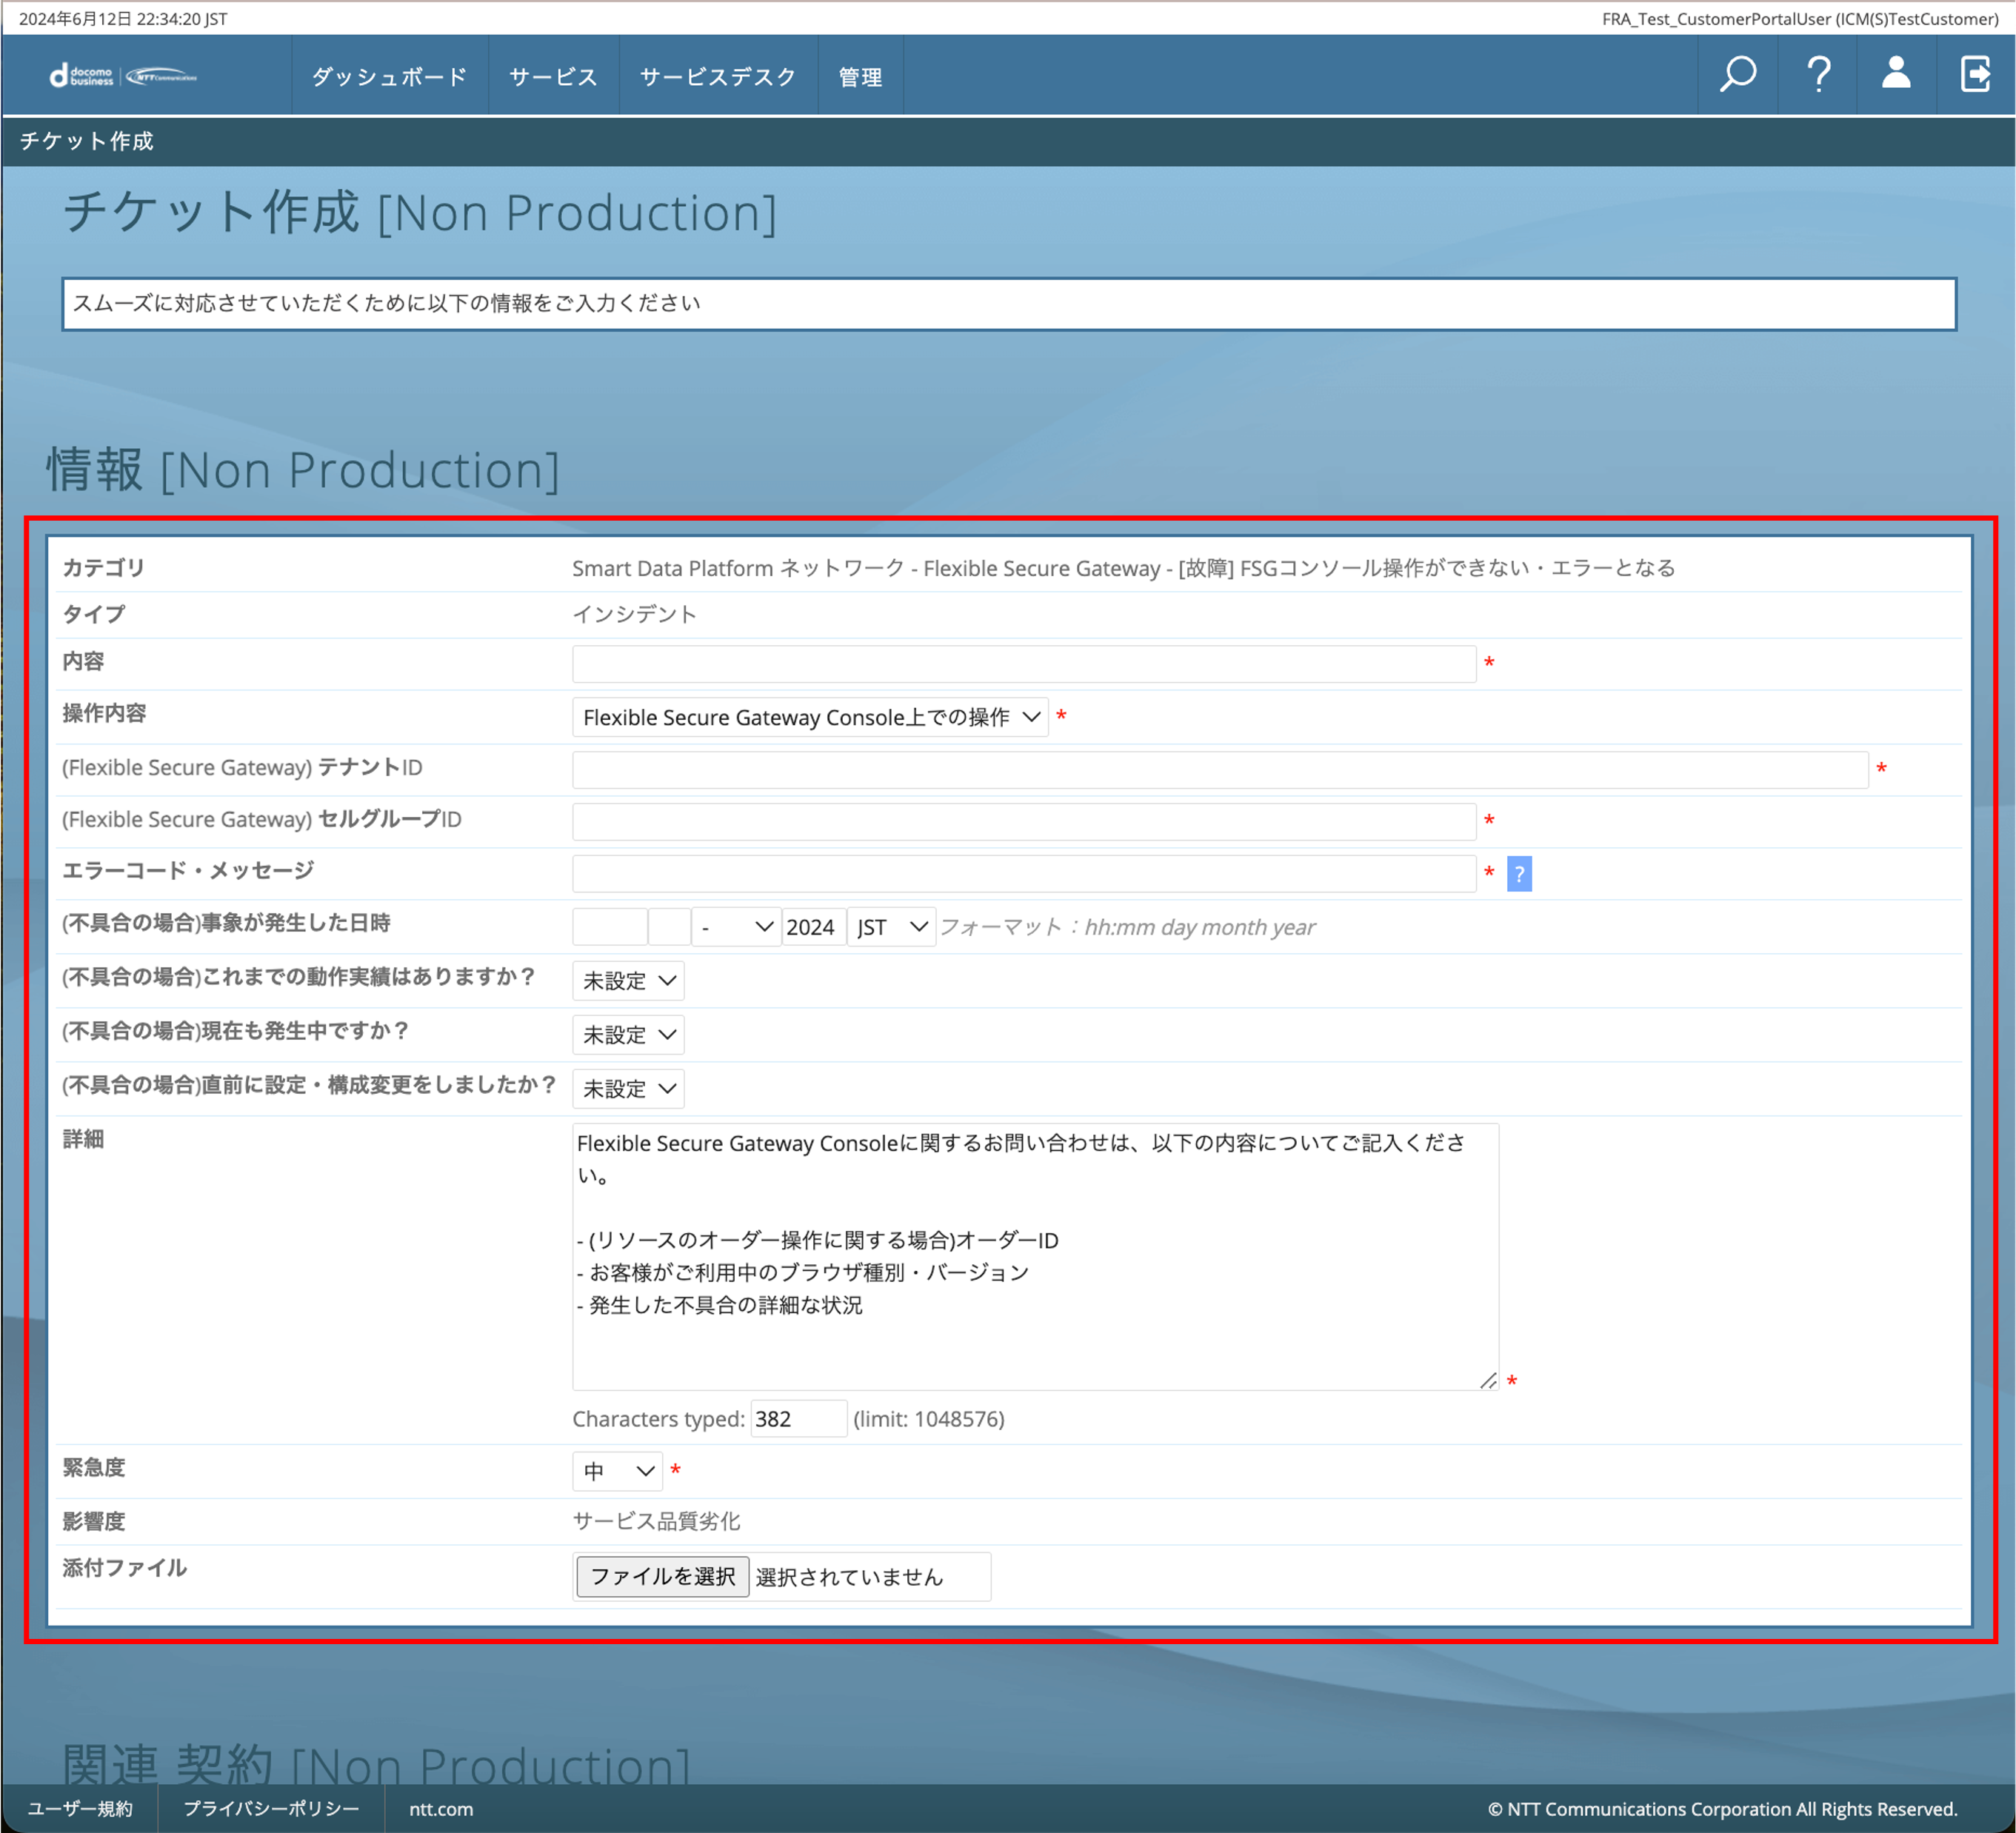Viewport: 2016px width, 1833px height.
Task: Click the サービス品質劣化 impact value
Action: coord(656,1521)
